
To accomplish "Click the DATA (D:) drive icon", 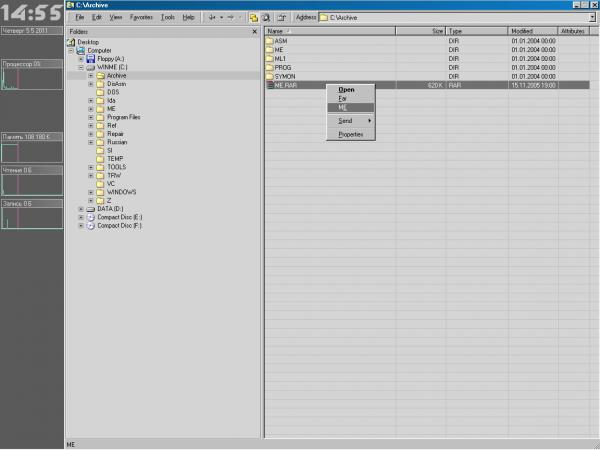I will 91,208.
